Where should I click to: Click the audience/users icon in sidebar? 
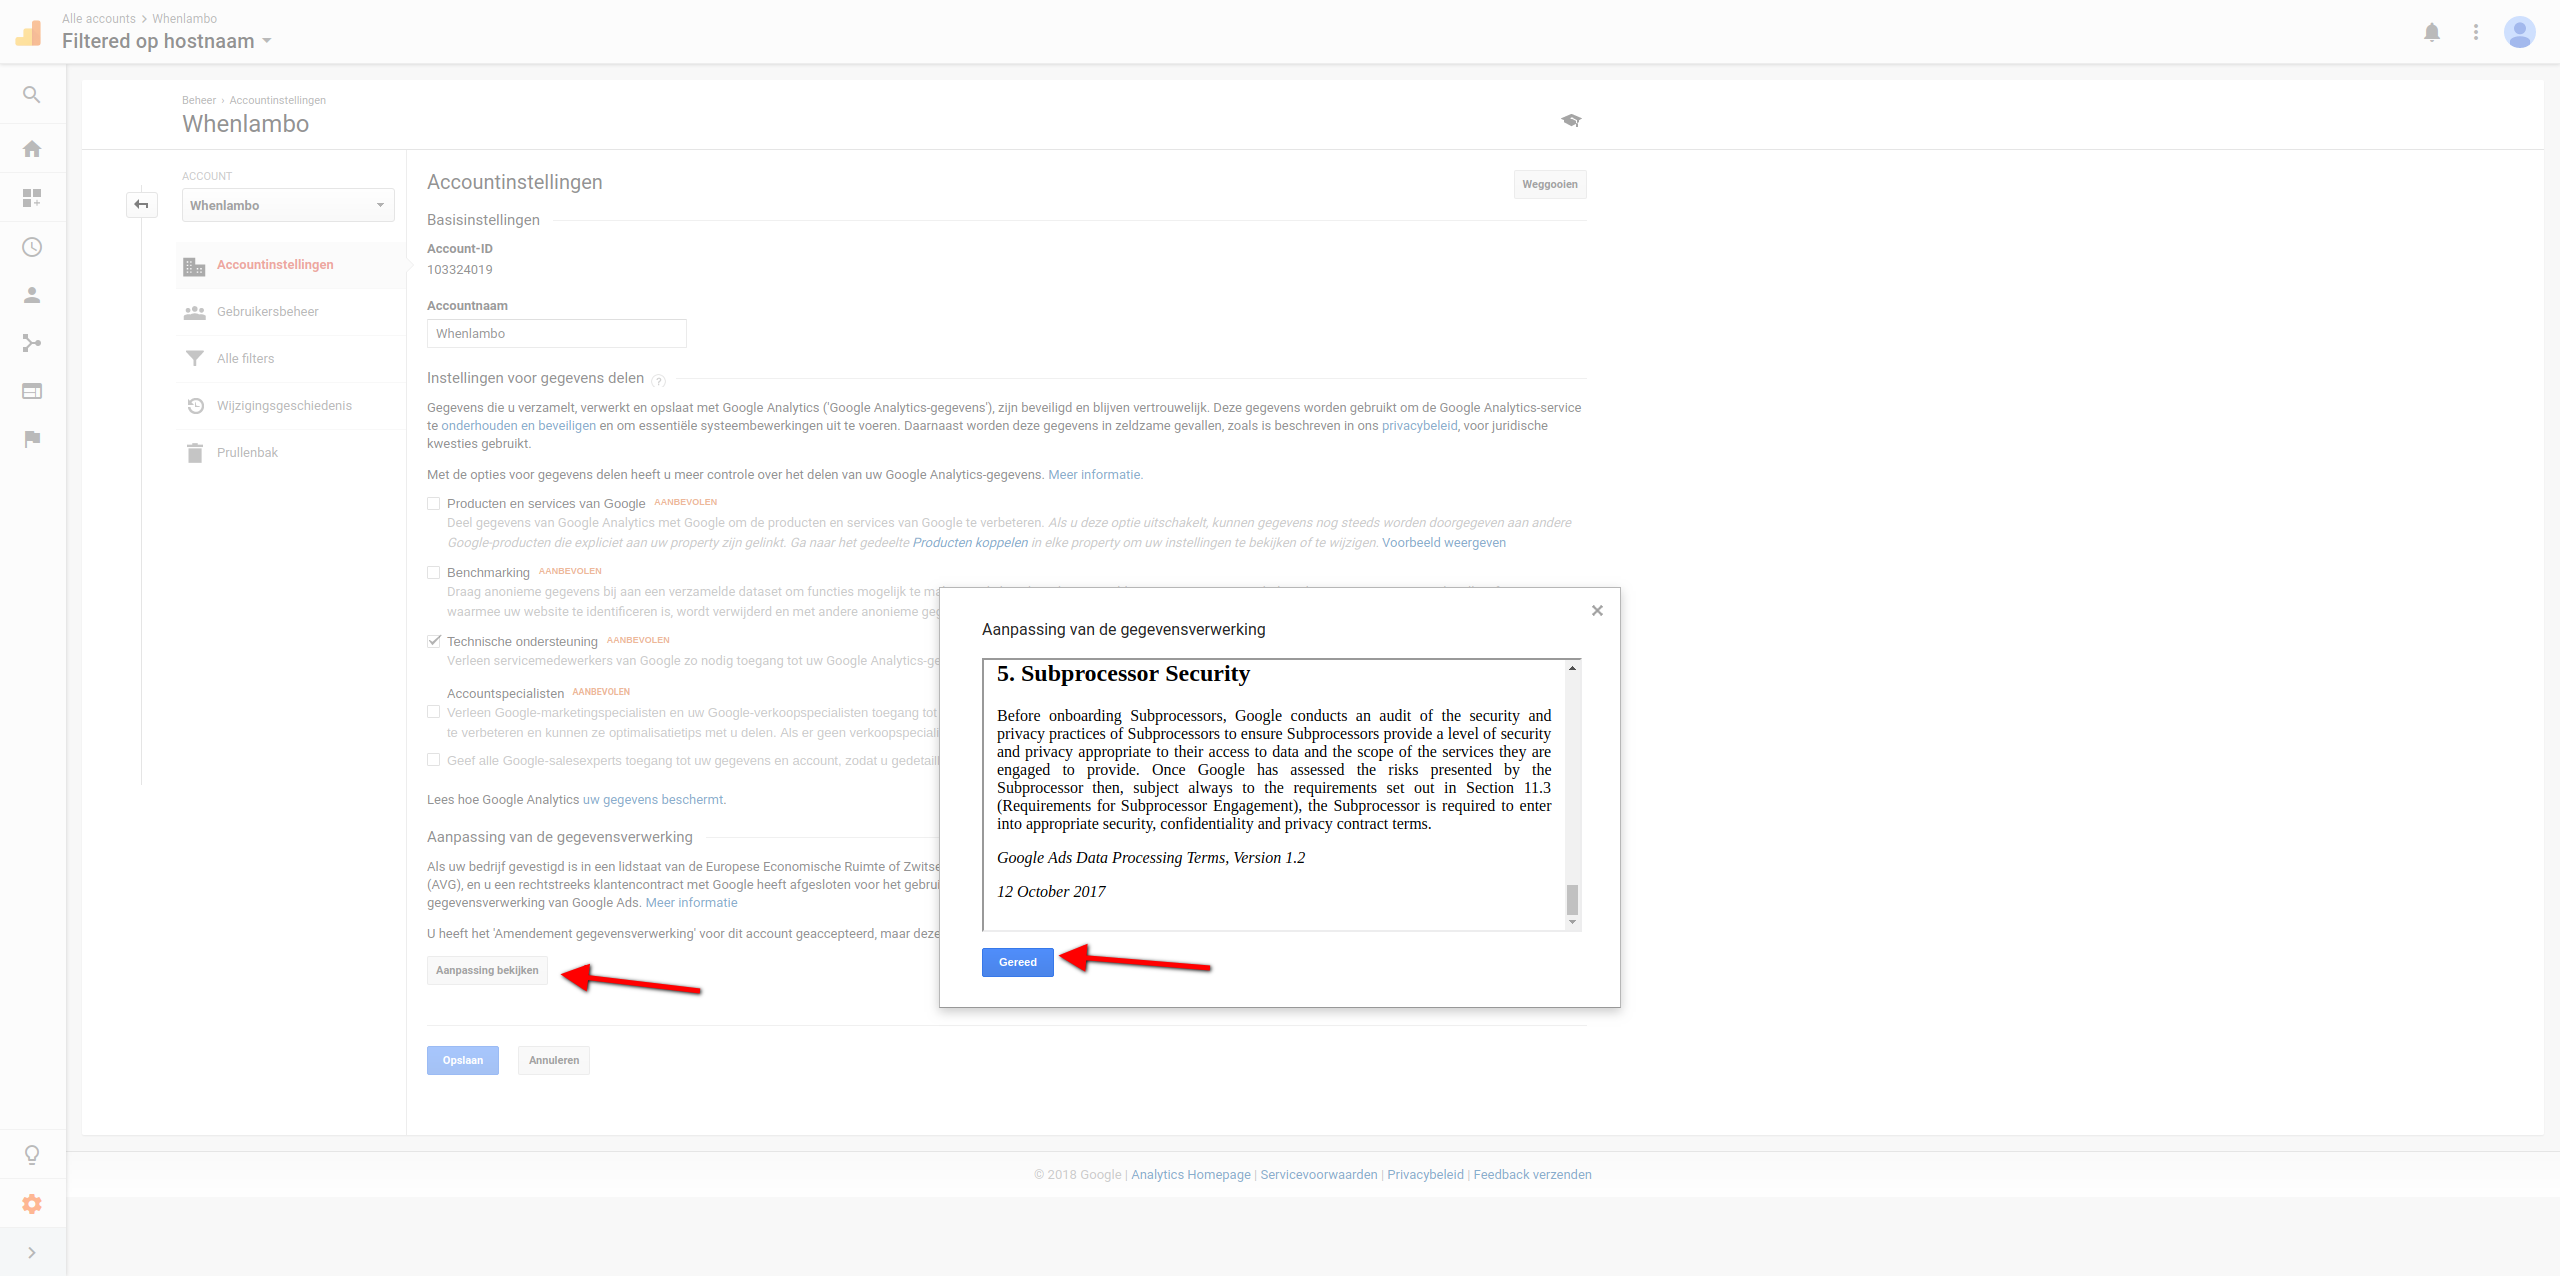pyautogui.click(x=31, y=295)
